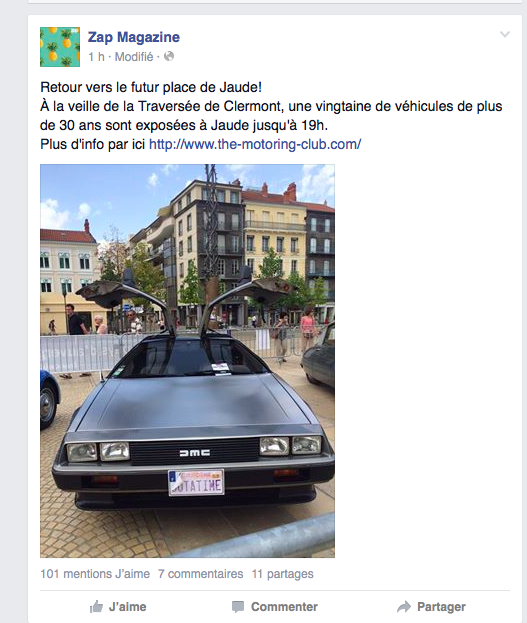This screenshot has height=623, width=527.
Task: Open the Zap Magazine page name link
Action: 134,37
